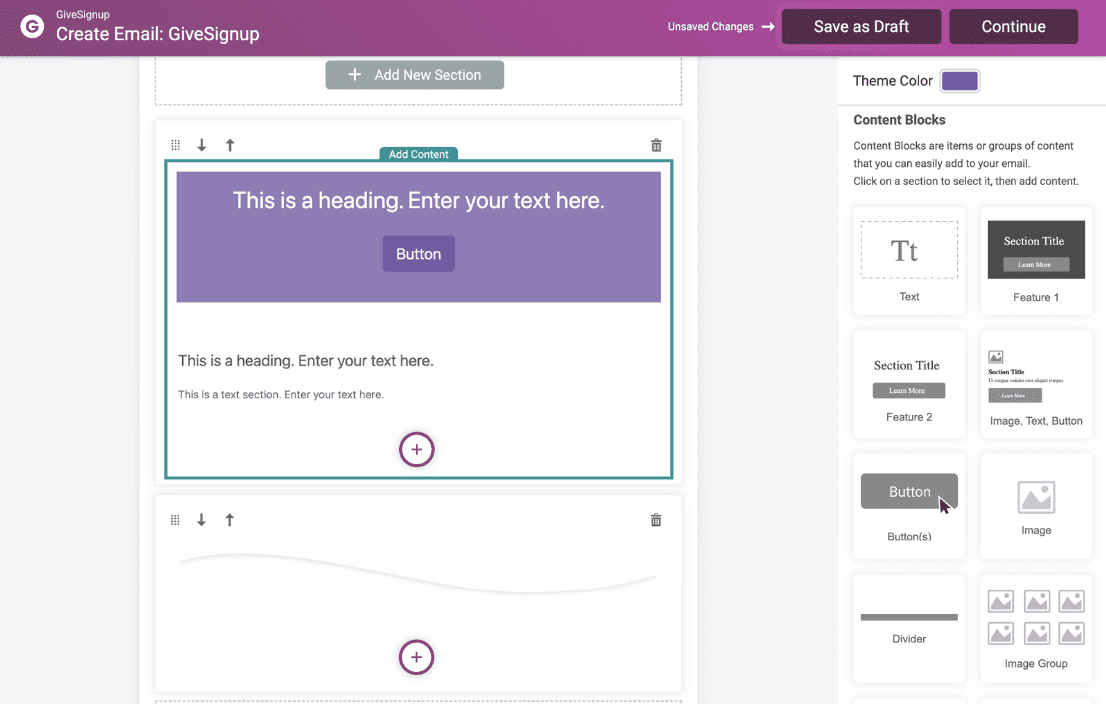Select the Divider content block
This screenshot has height=704, width=1106.
[x=909, y=628]
